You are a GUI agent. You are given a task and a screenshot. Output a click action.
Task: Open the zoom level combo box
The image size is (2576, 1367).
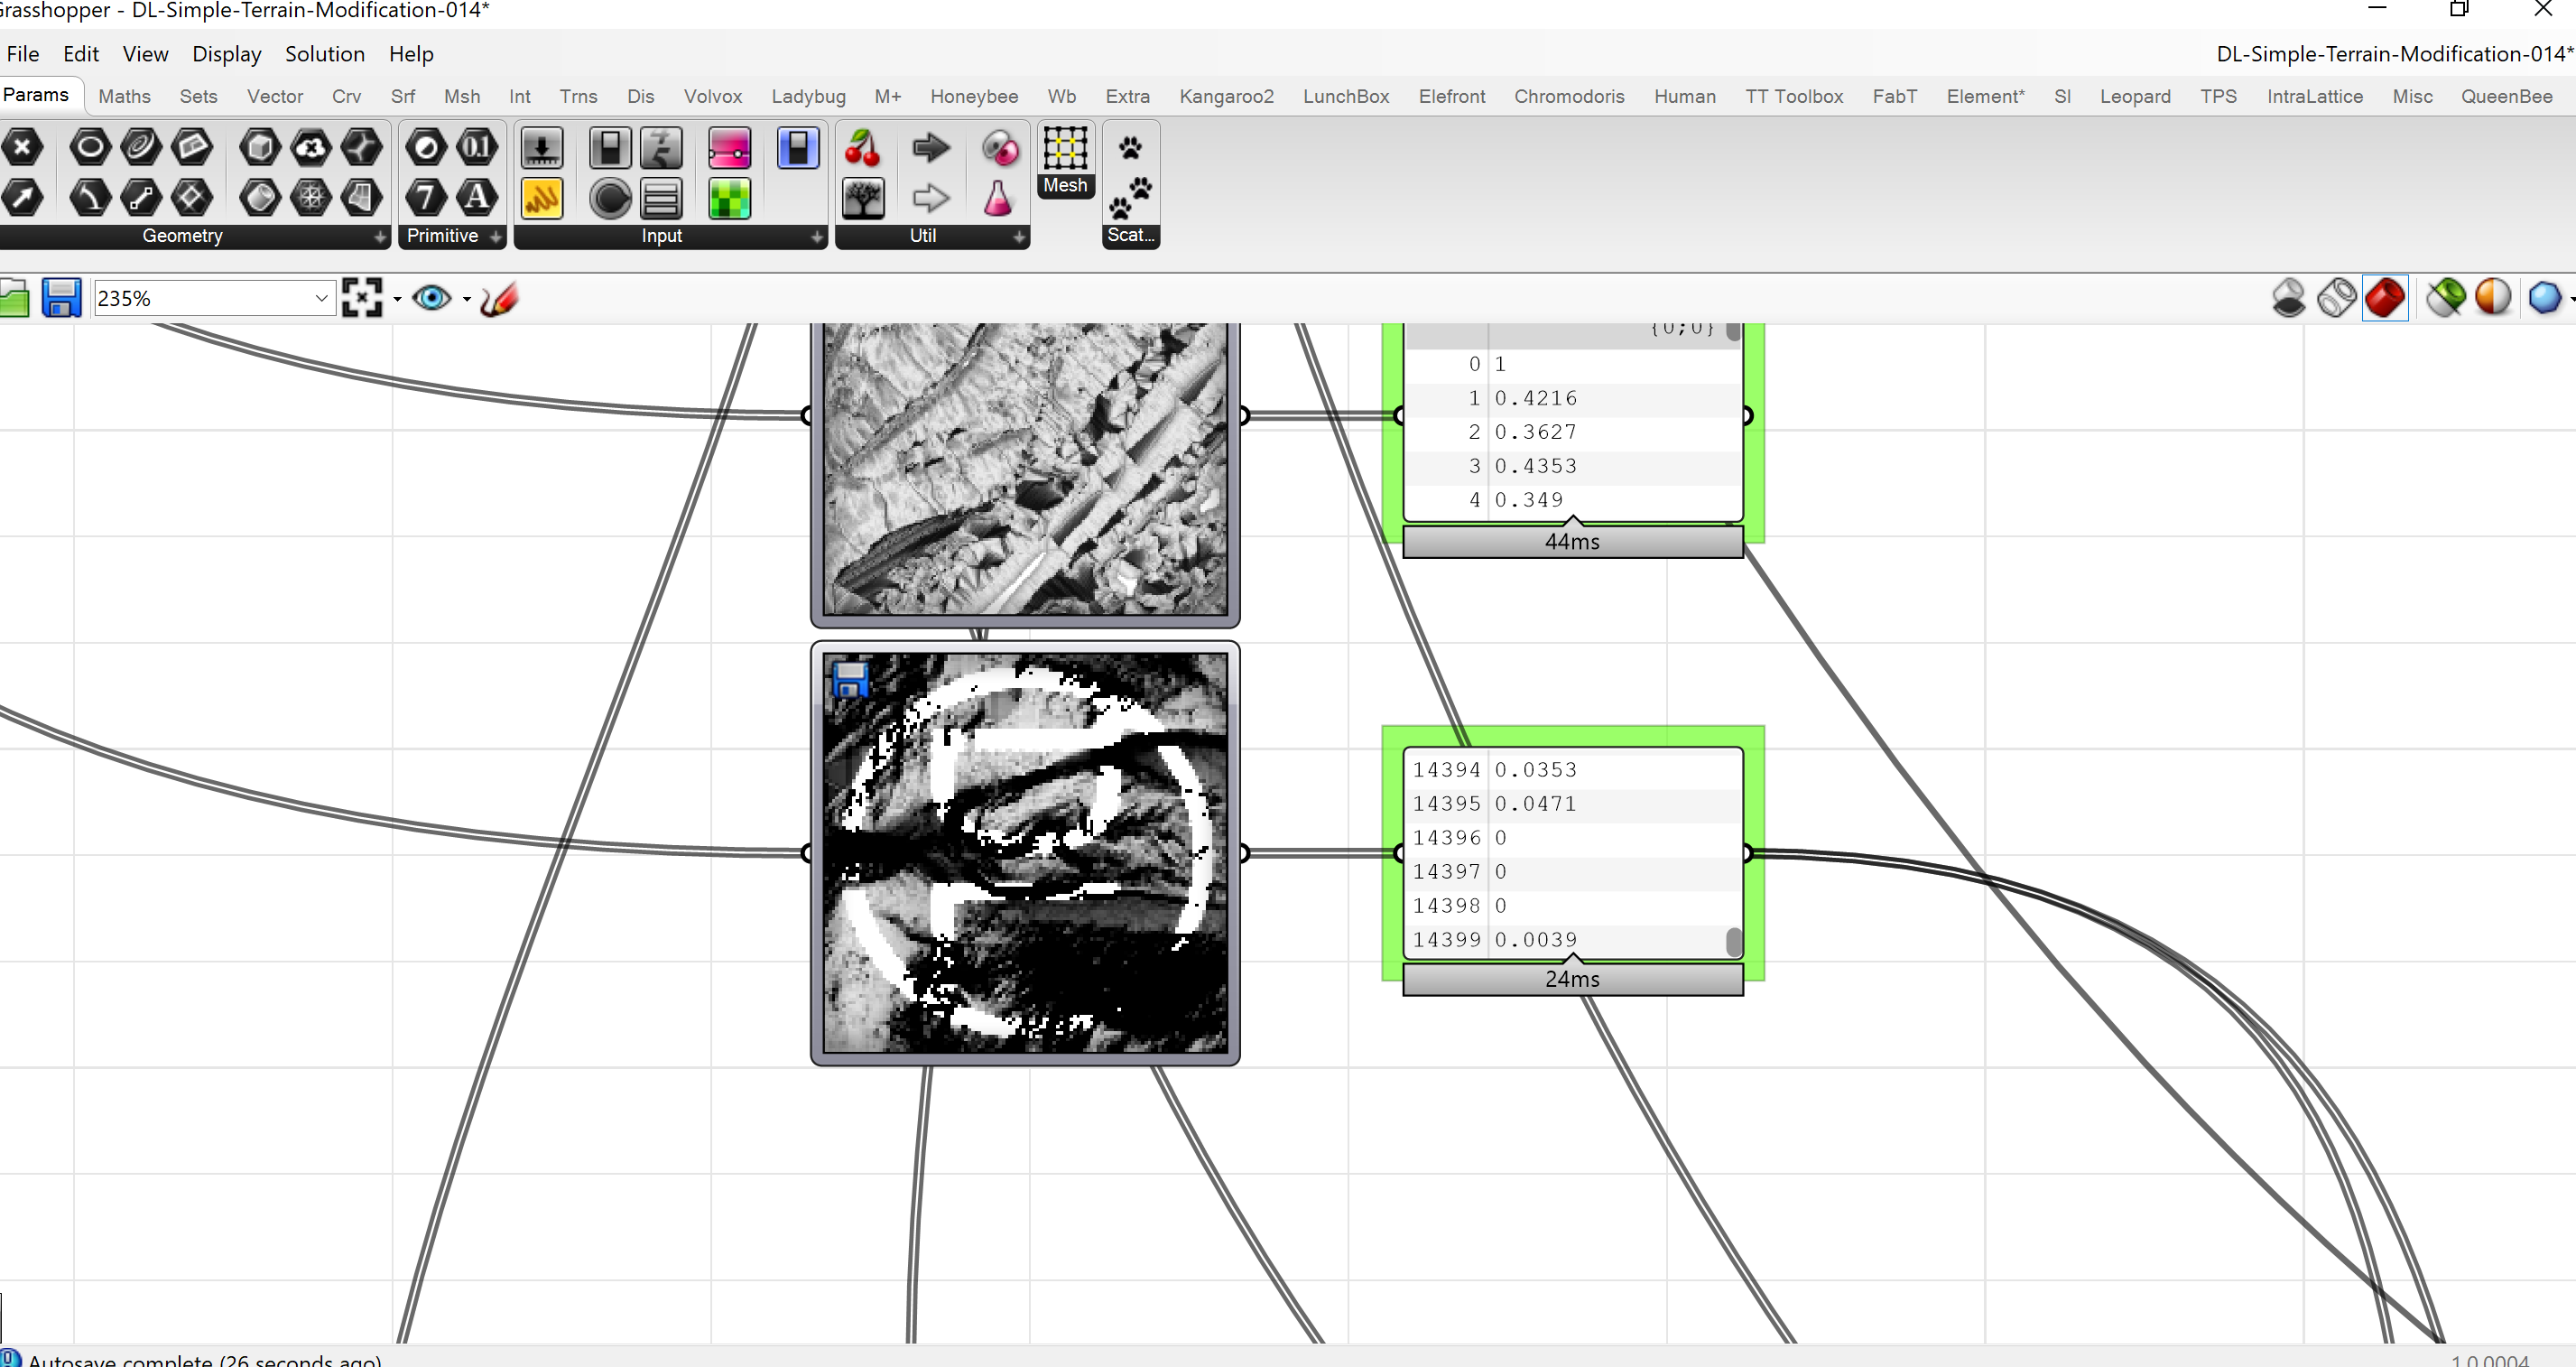click(213, 298)
